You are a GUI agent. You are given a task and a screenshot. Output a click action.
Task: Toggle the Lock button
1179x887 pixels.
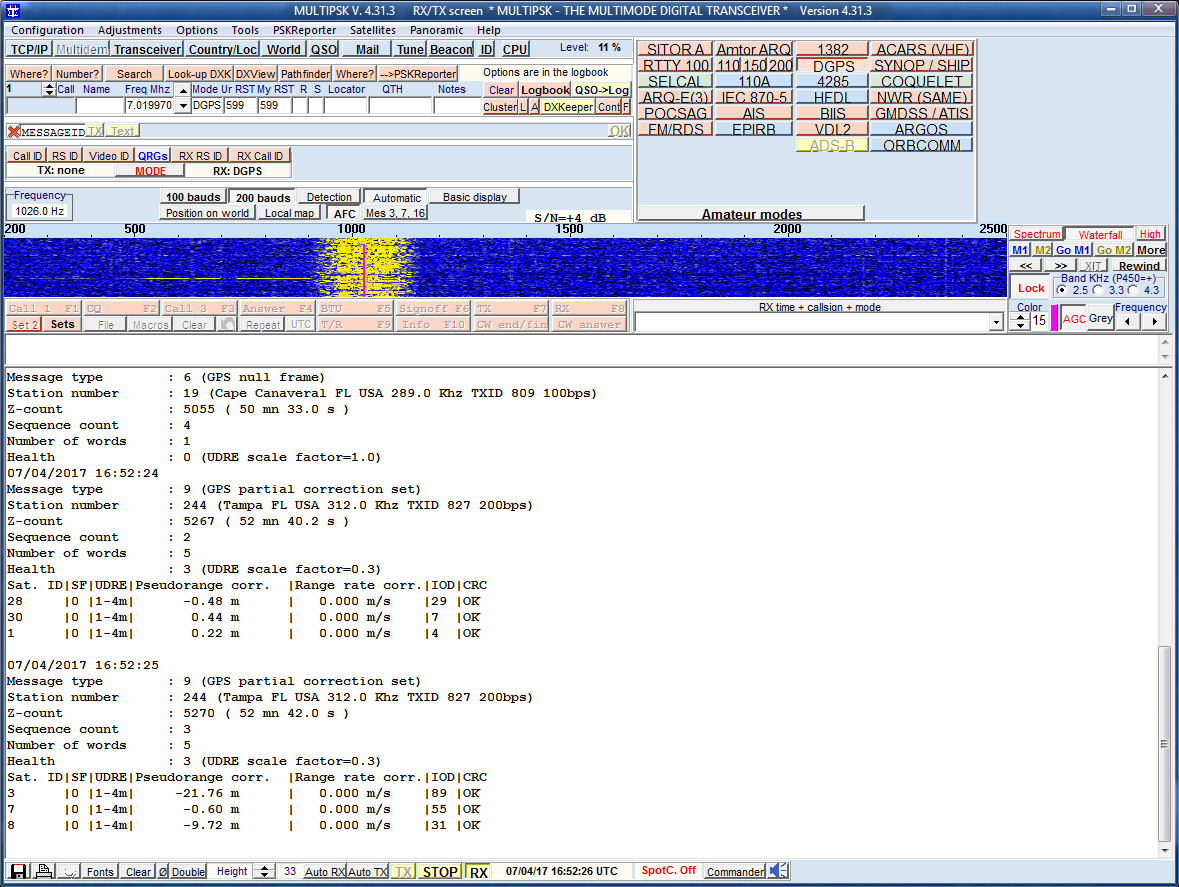tap(1031, 288)
